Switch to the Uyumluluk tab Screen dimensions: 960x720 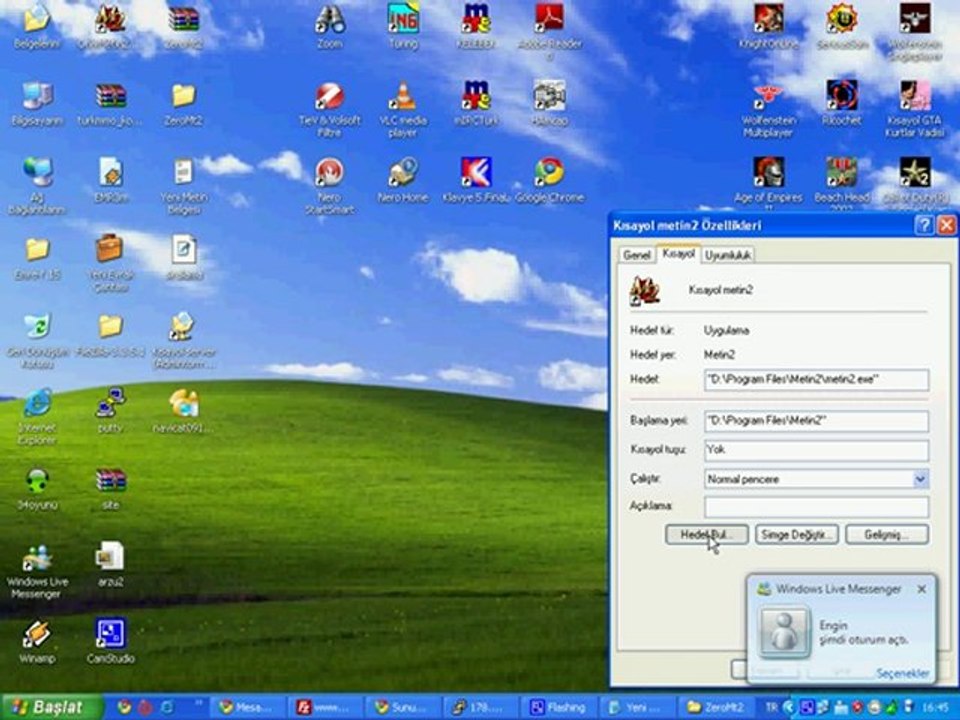click(x=727, y=255)
